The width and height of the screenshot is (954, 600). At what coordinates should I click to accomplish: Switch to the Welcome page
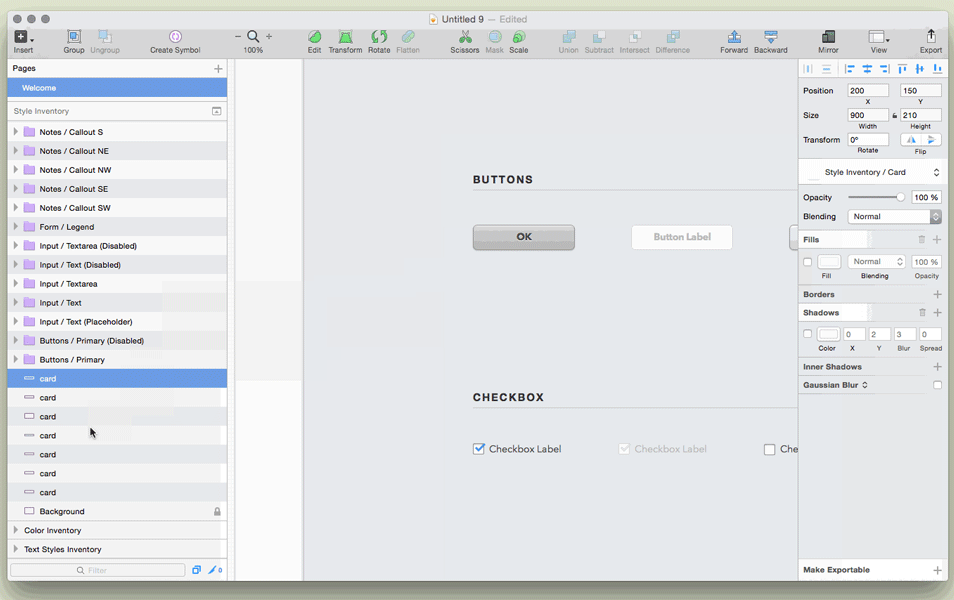117,88
